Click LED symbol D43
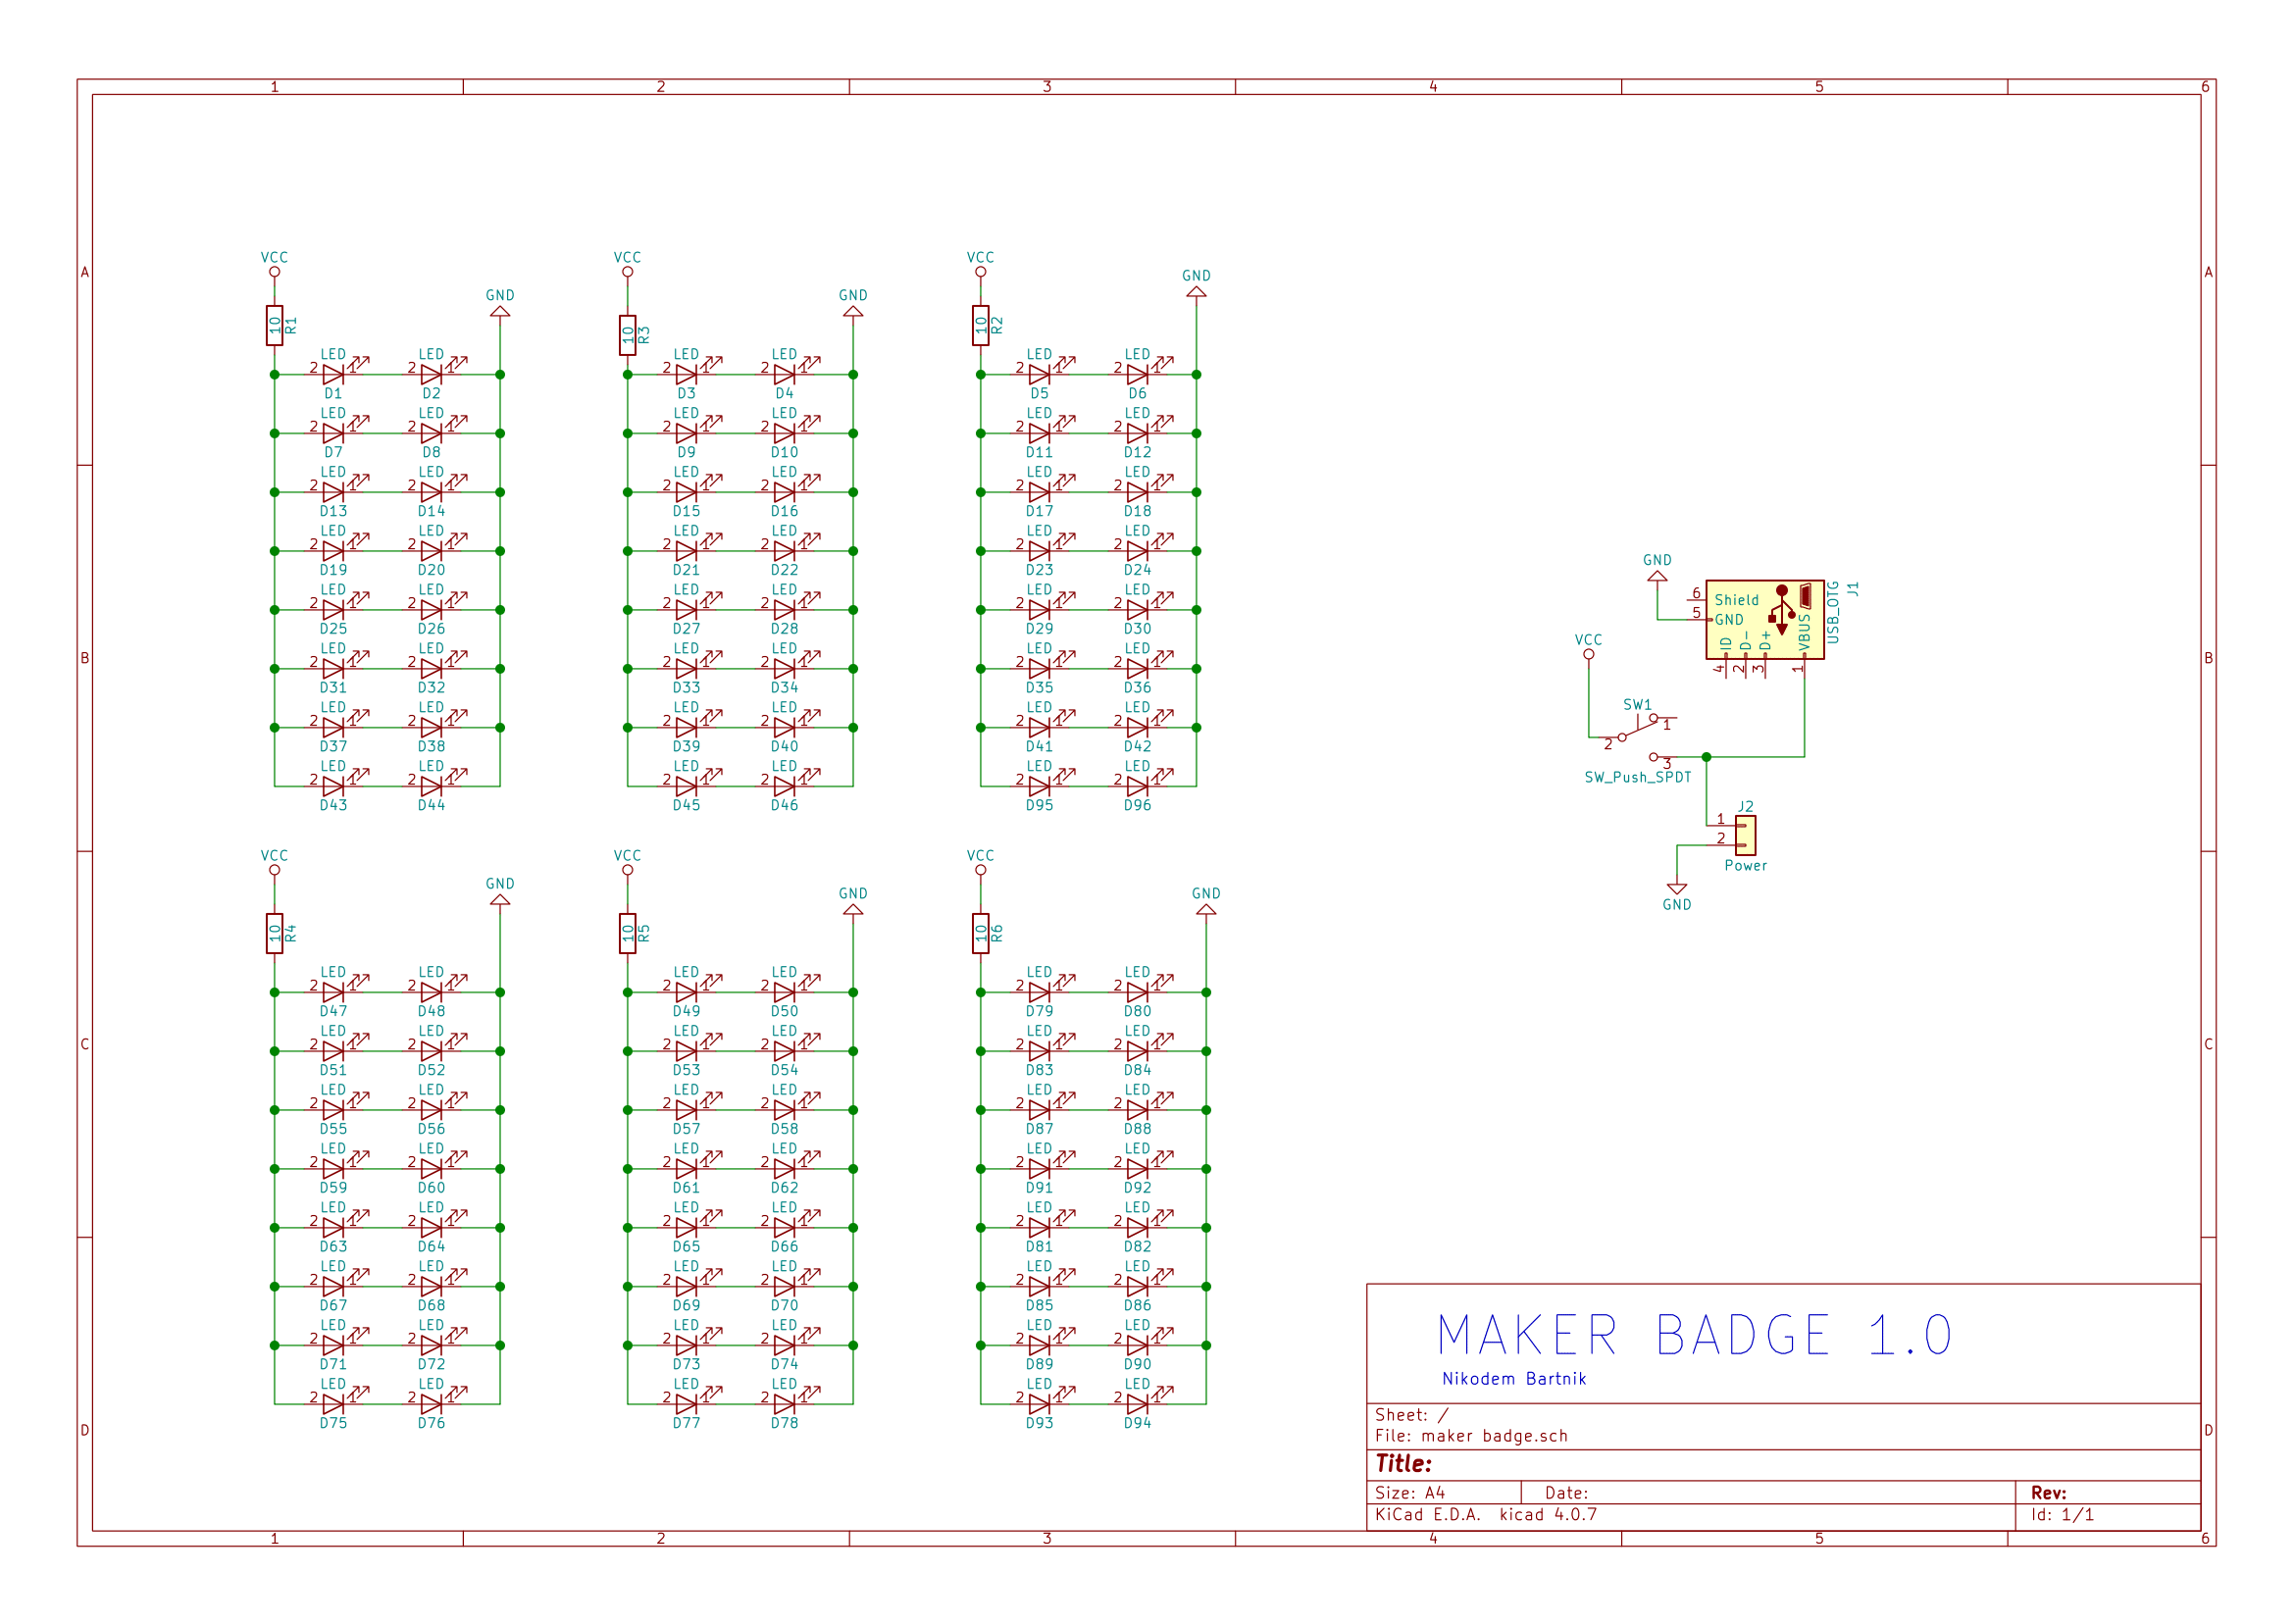This screenshot has height=1624, width=2294. pyautogui.click(x=335, y=786)
